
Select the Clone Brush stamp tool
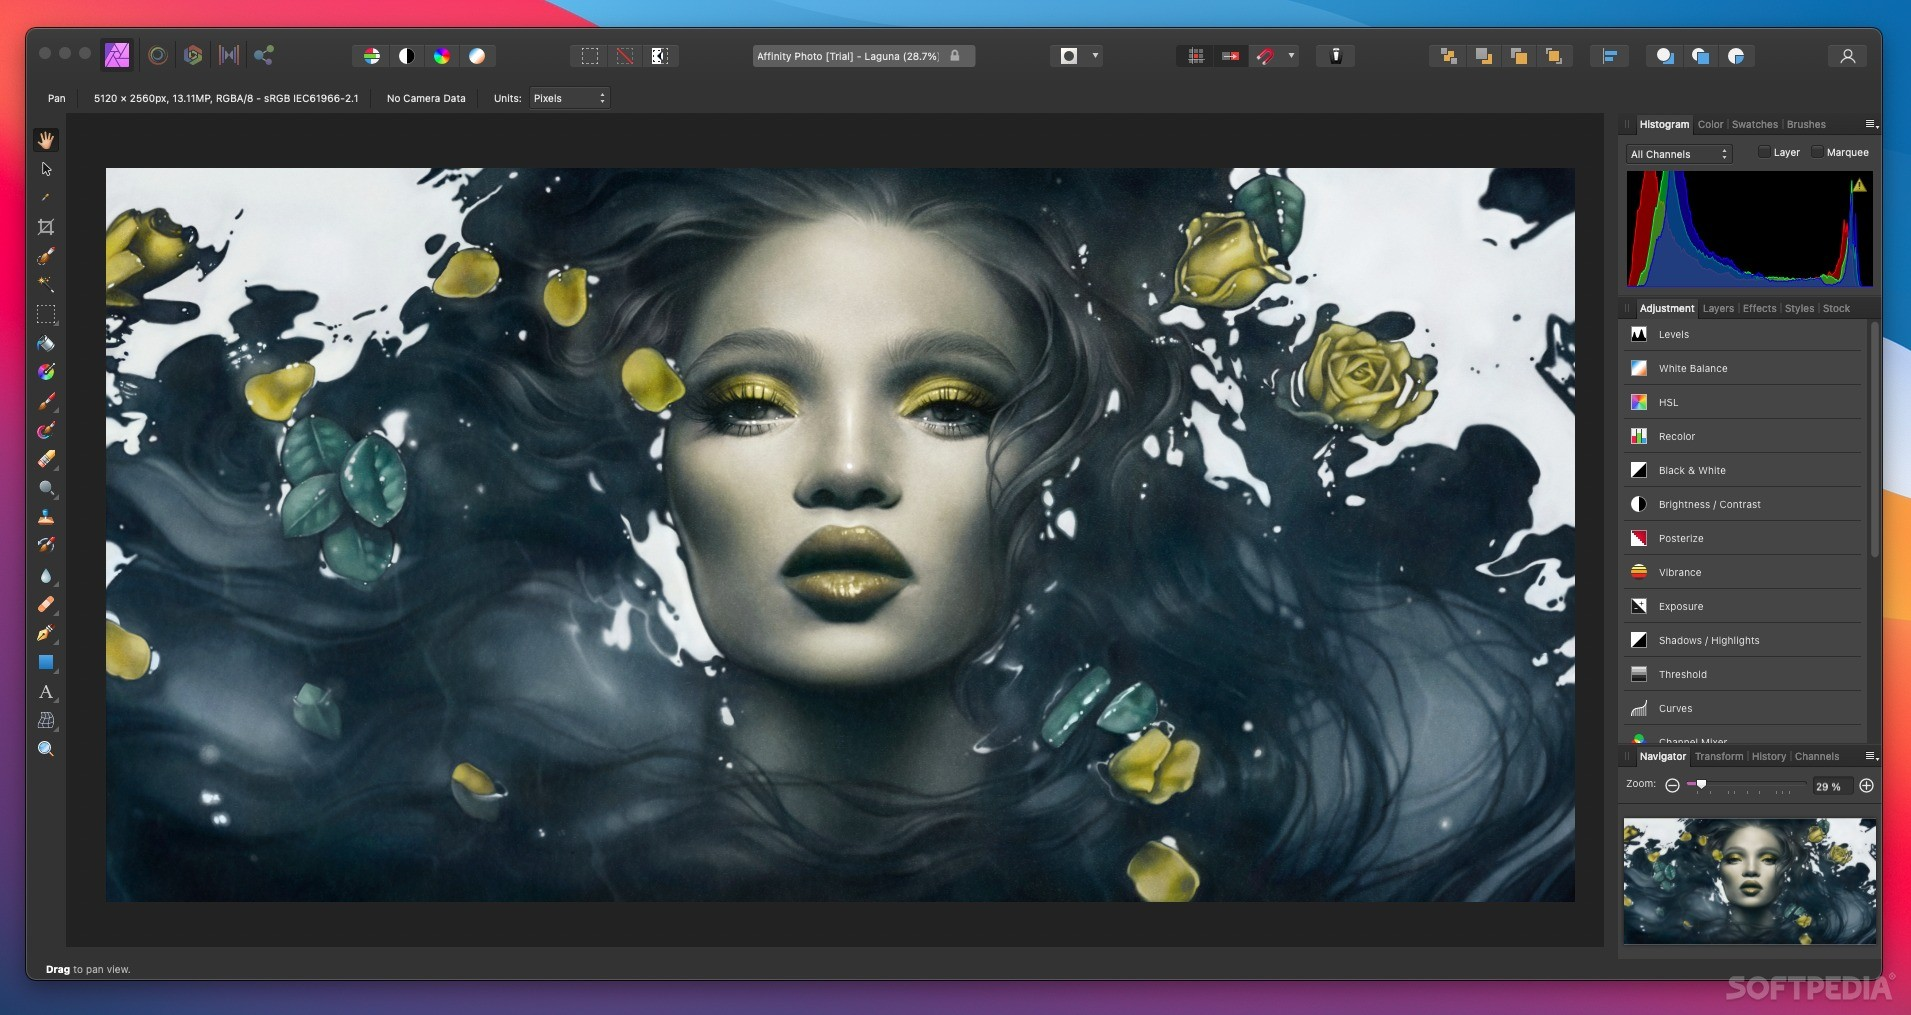(46, 517)
